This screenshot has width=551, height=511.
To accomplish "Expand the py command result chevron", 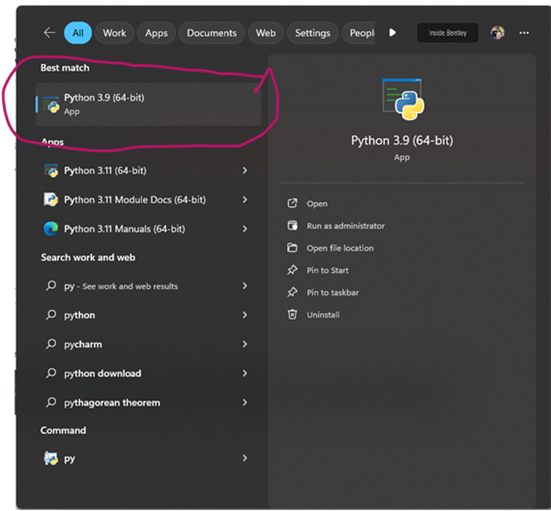I will (245, 458).
